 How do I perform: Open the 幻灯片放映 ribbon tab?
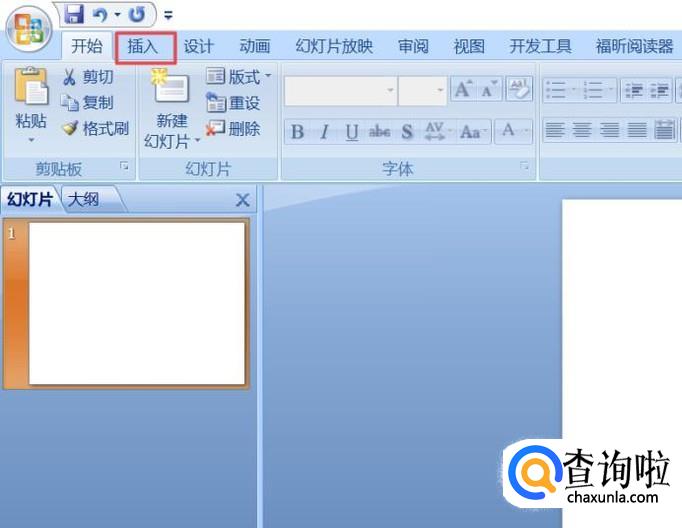[x=334, y=46]
